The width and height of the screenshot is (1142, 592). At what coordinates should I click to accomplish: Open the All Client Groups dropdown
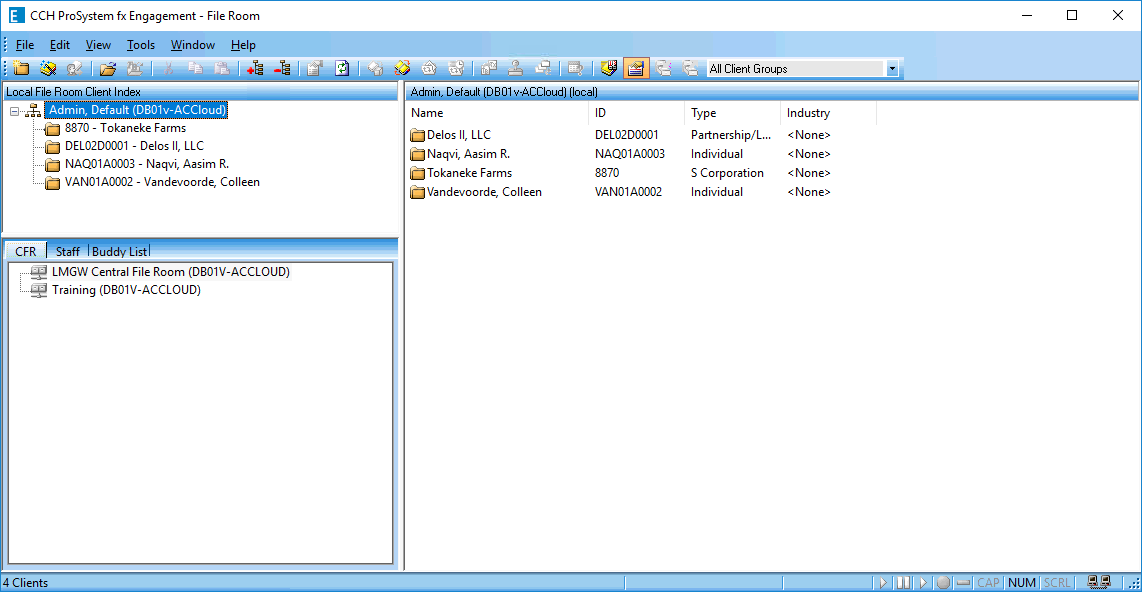tap(892, 68)
